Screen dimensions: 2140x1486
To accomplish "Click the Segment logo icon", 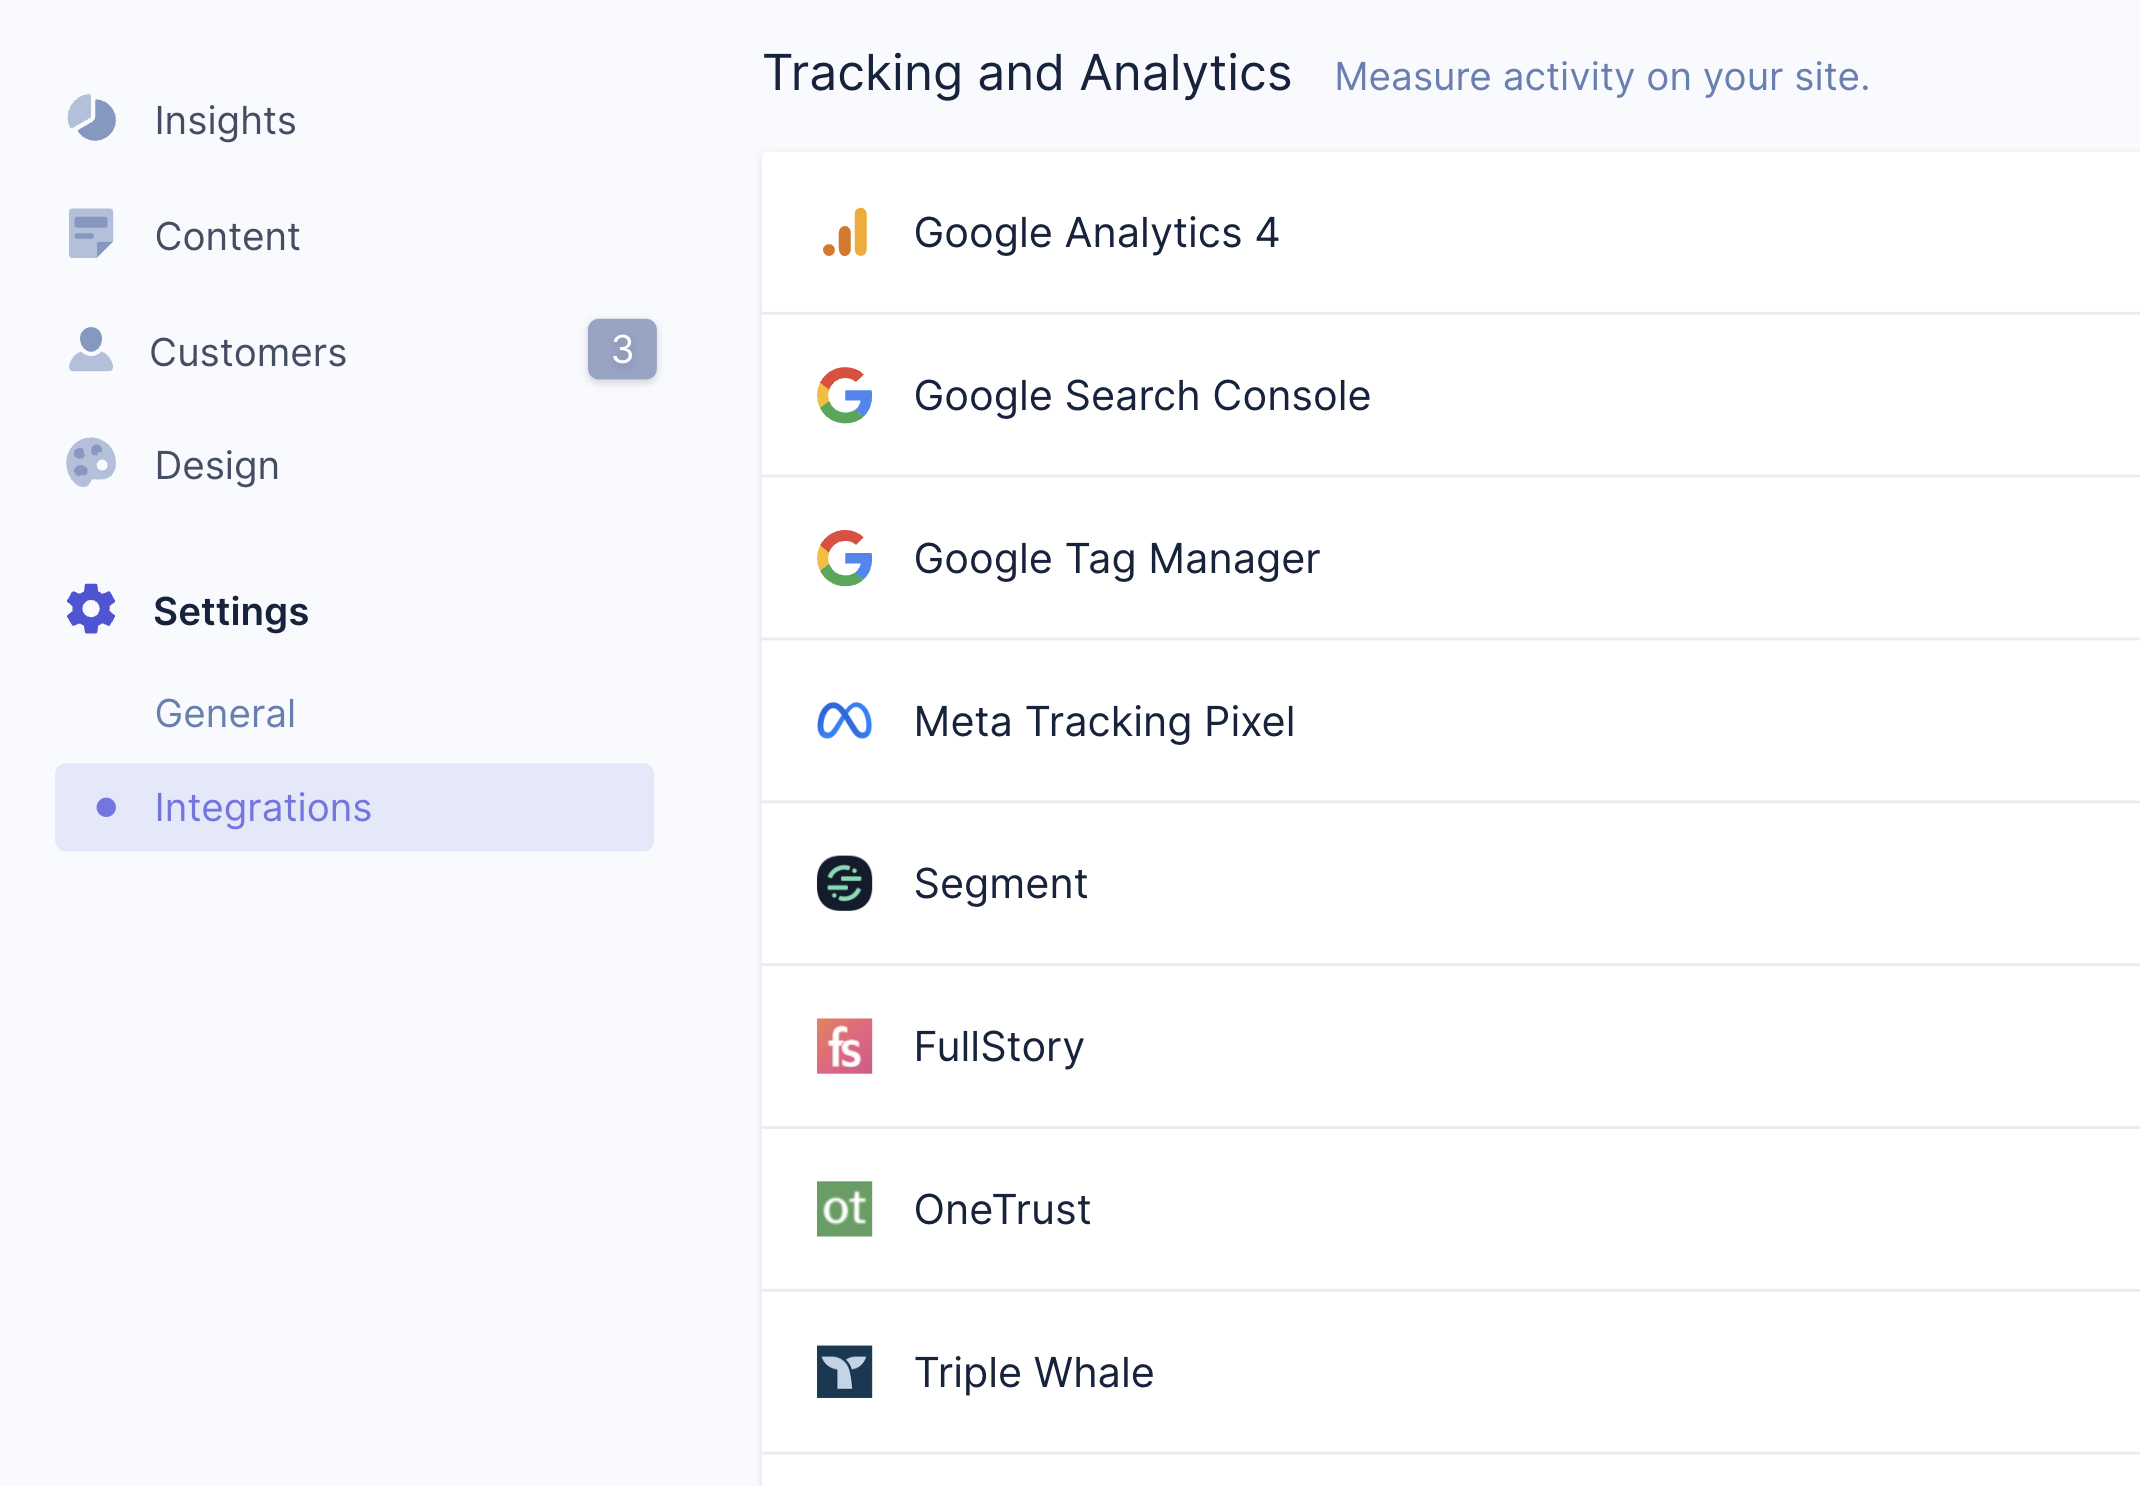I will click(845, 884).
